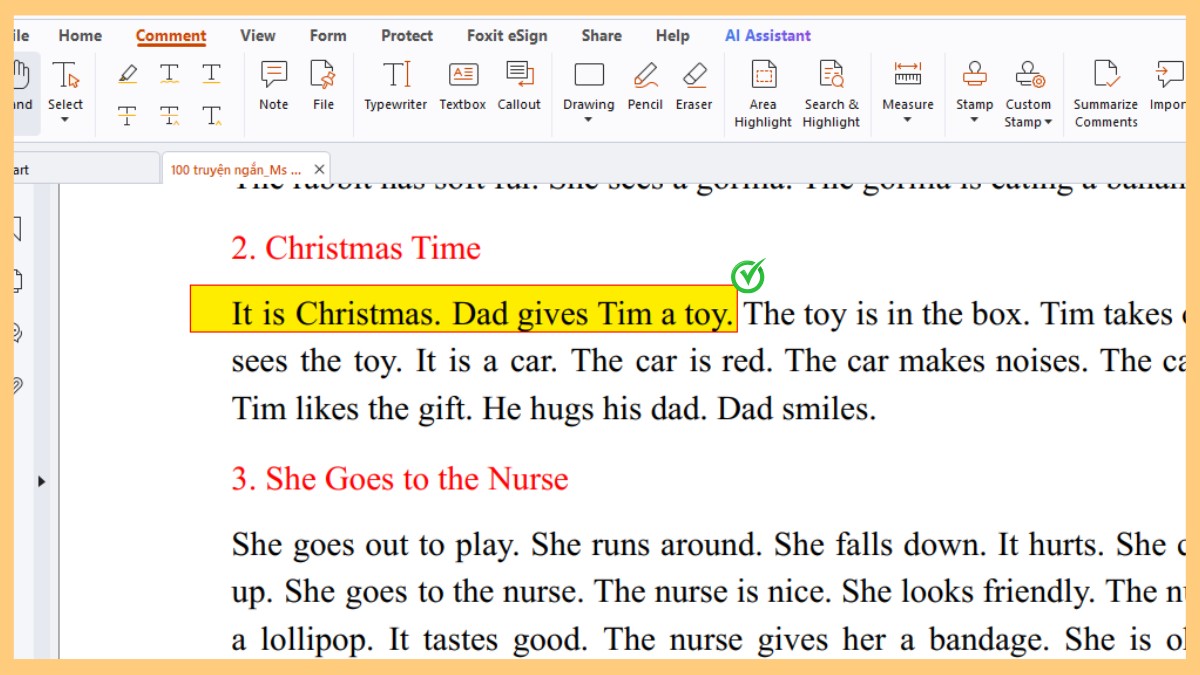Image resolution: width=1200 pixels, height=675 pixels.
Task: Add a Note comment
Action: [273, 85]
